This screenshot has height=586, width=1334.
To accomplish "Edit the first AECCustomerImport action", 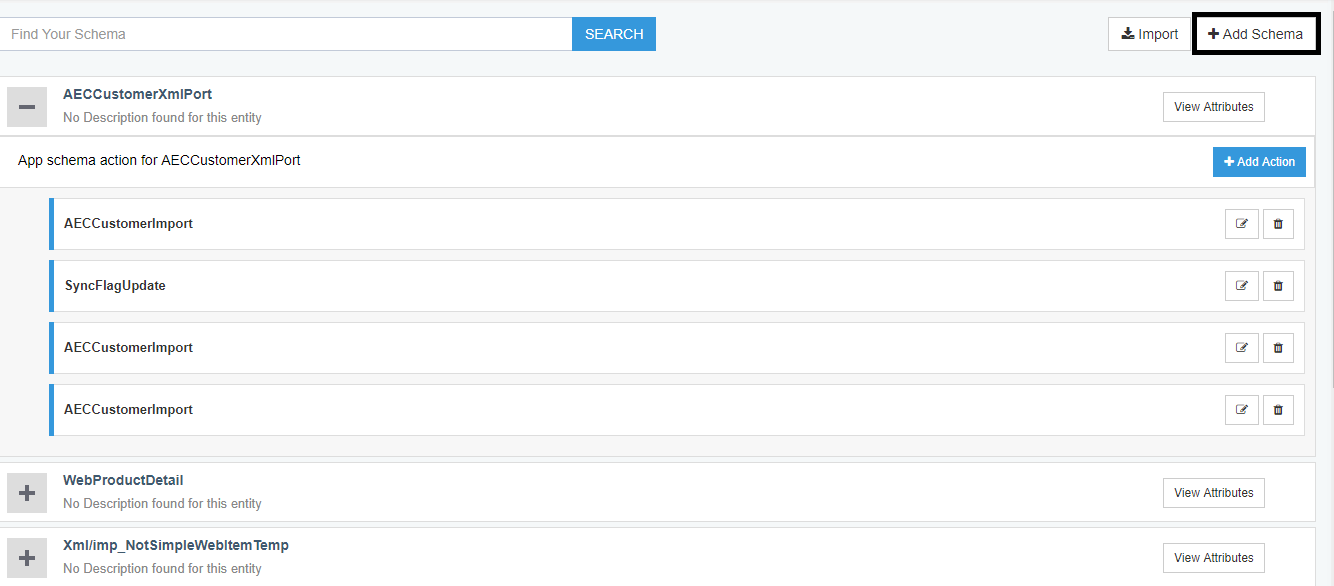I will coord(1241,224).
